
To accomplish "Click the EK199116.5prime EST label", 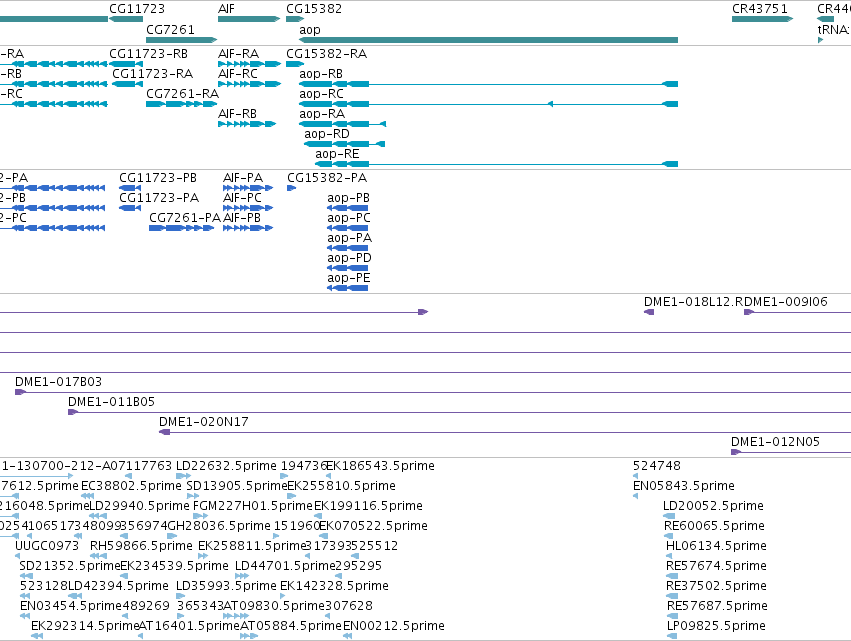I will (369, 506).
